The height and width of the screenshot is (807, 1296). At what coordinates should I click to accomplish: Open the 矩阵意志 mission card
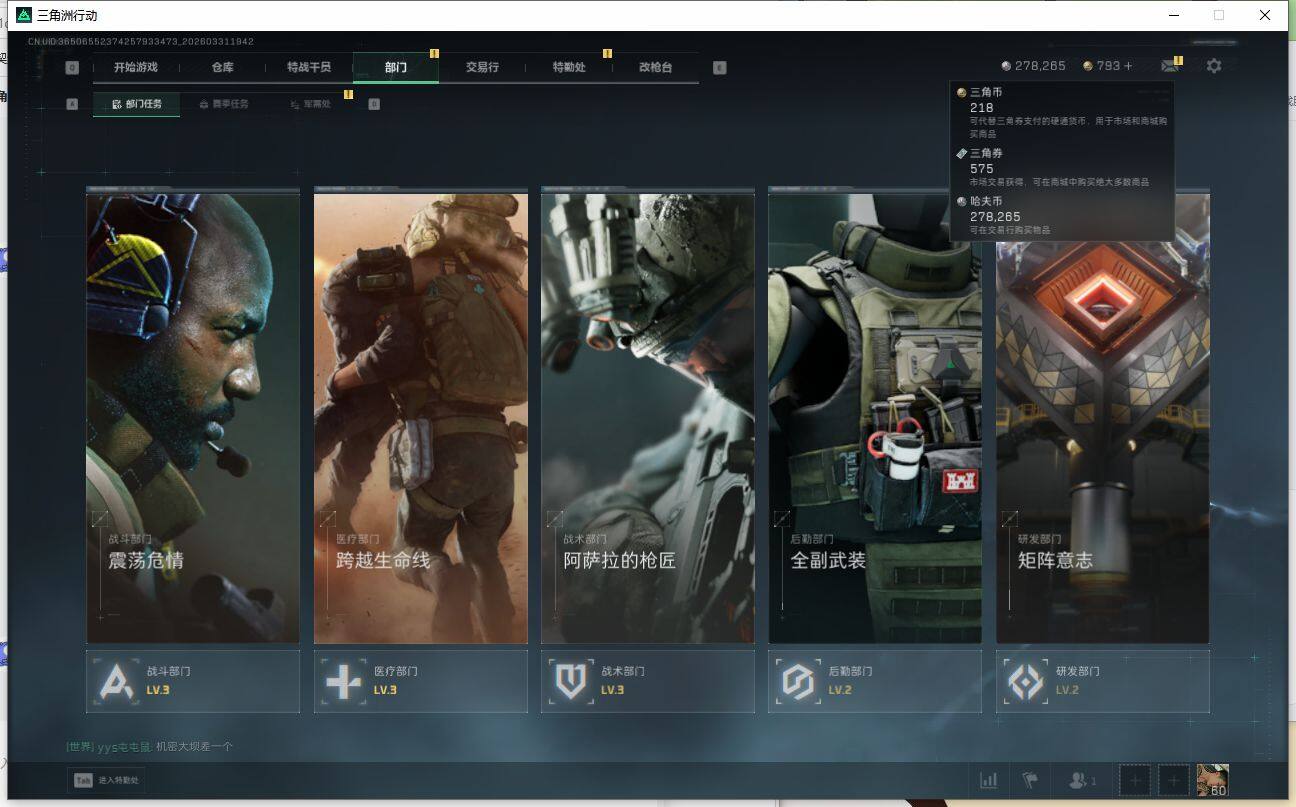[1103, 418]
